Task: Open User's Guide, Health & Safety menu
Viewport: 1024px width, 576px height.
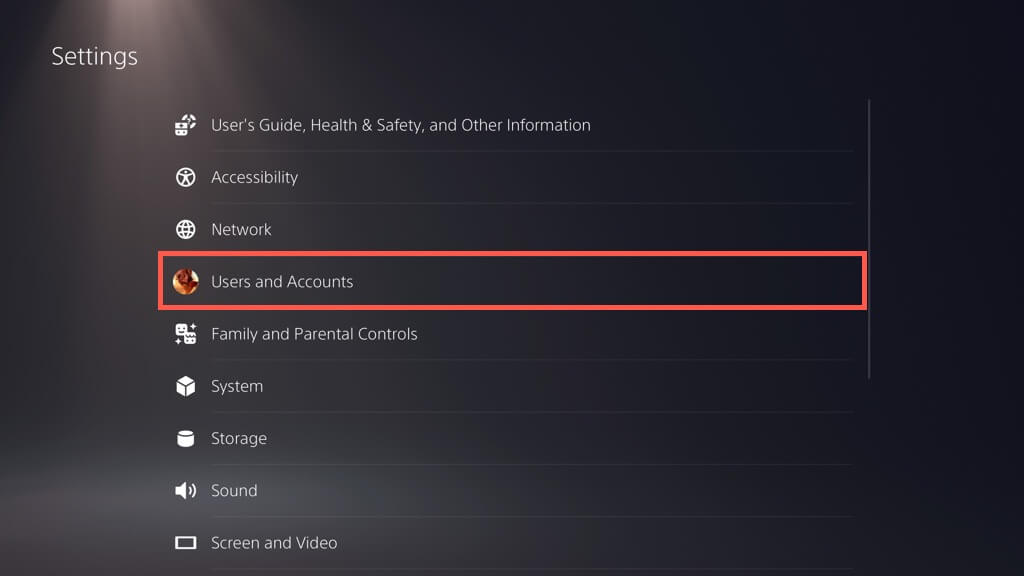Action: pos(400,125)
